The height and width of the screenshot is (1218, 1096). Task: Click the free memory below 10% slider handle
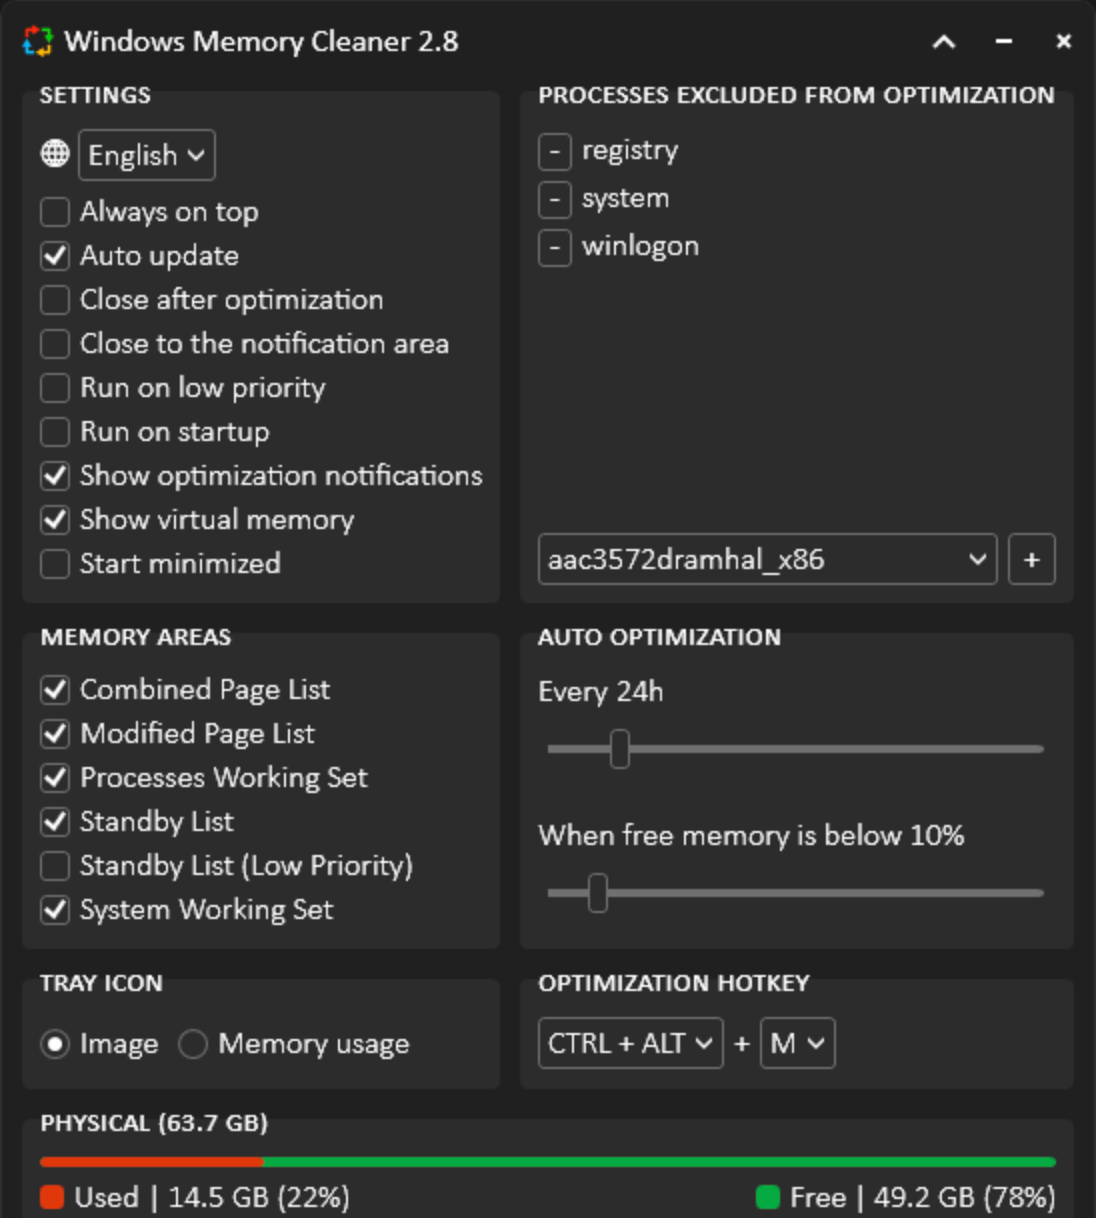click(x=598, y=893)
